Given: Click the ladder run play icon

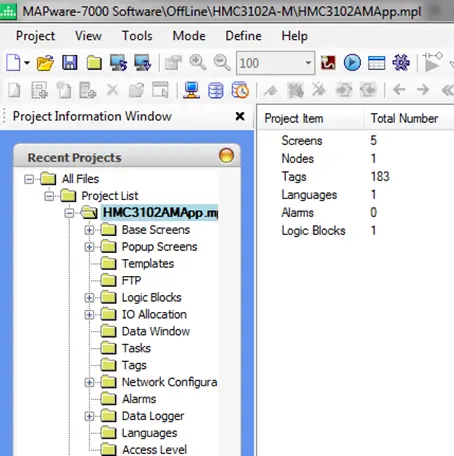Looking at the screenshot, I should pos(432,62).
